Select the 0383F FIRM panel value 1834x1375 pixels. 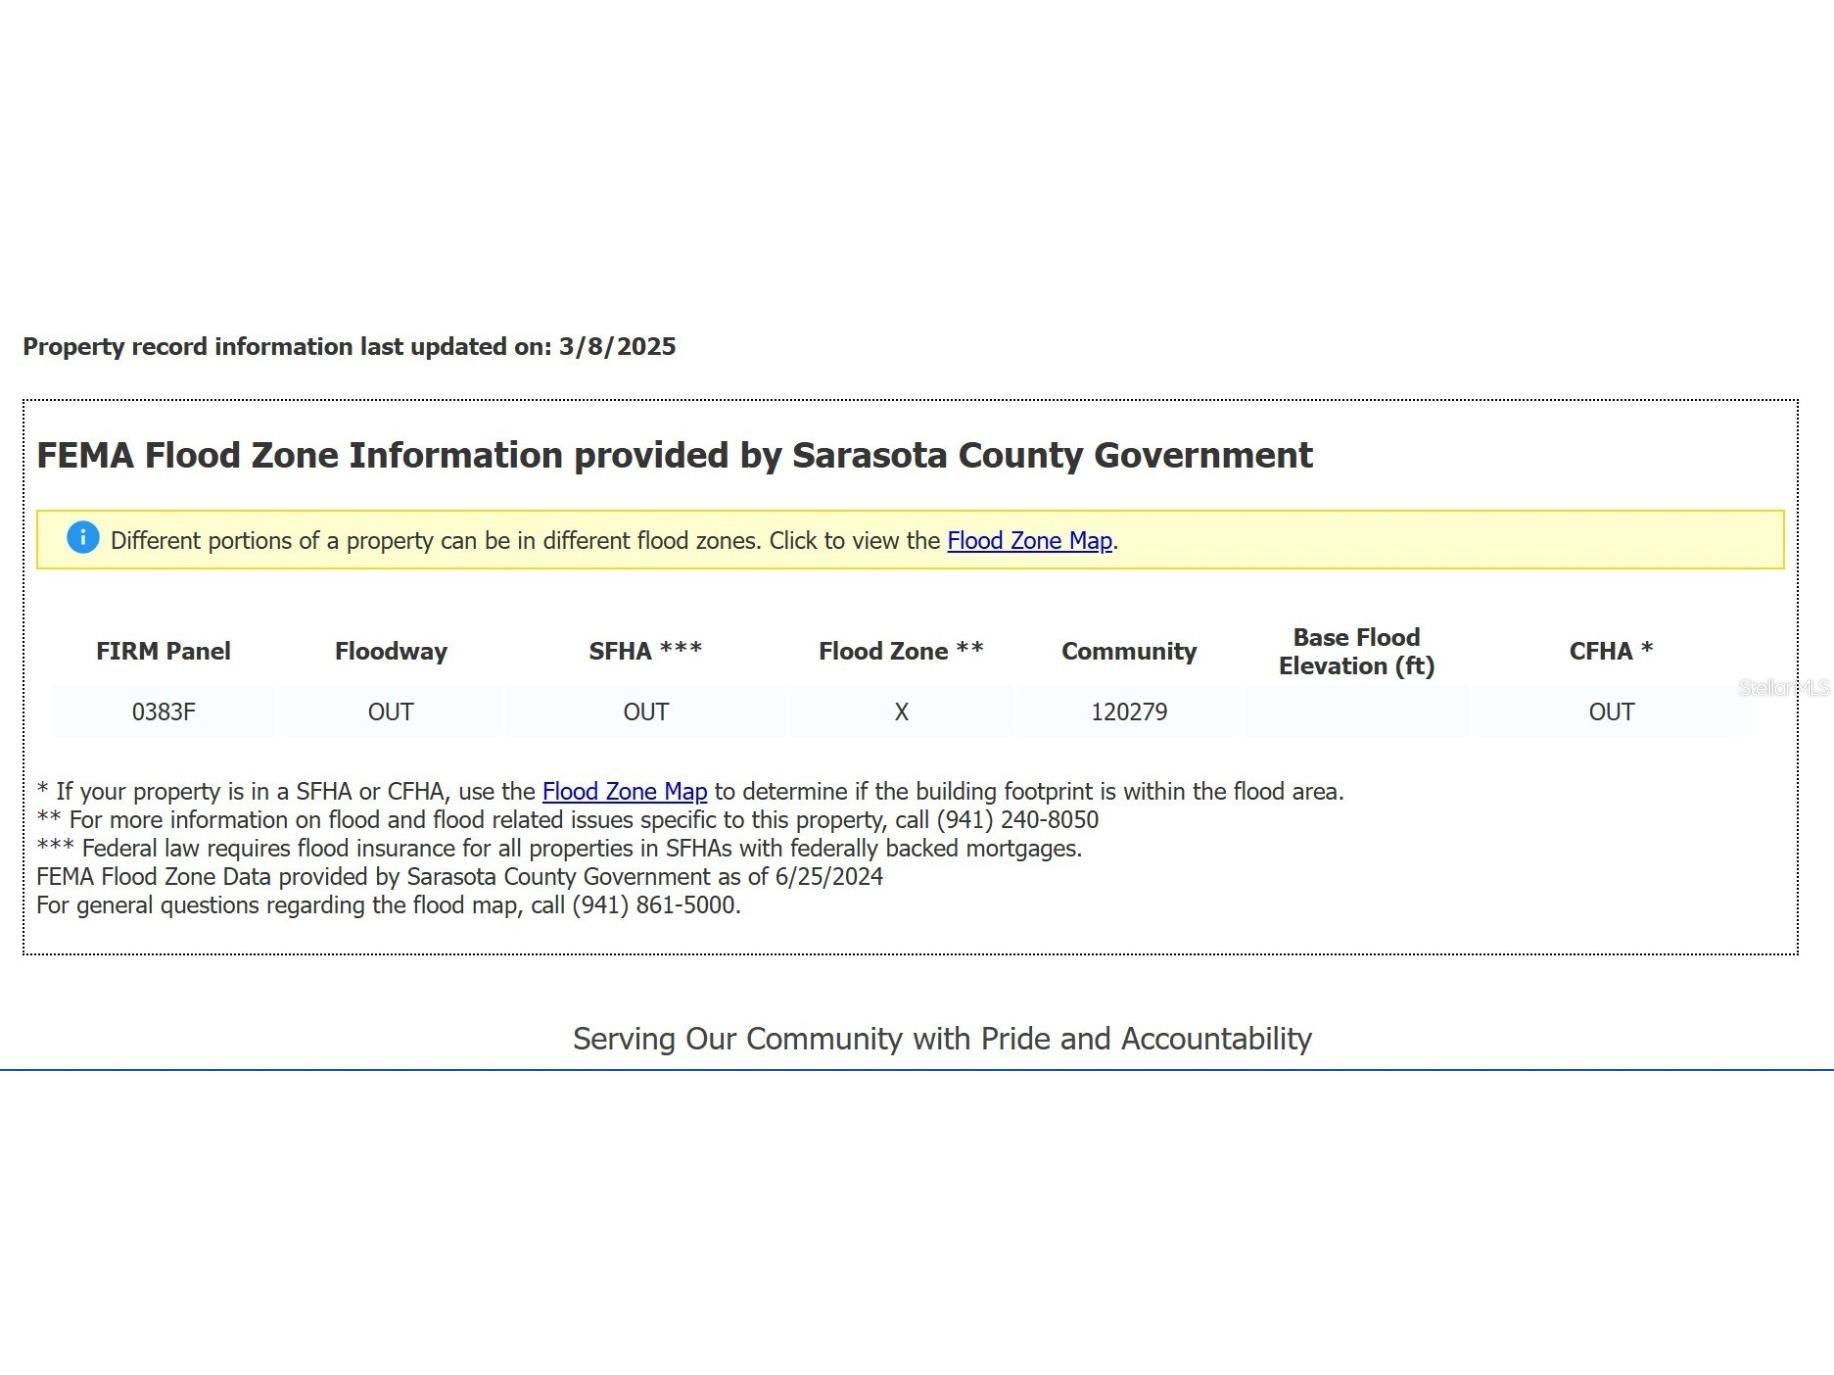(163, 712)
